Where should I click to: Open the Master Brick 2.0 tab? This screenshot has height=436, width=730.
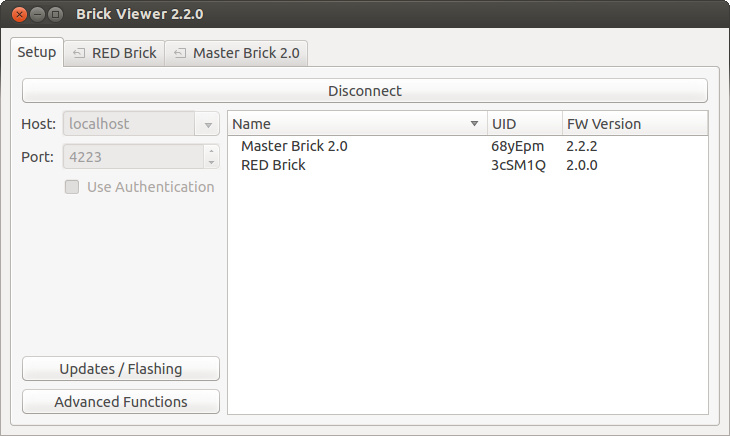coord(237,53)
